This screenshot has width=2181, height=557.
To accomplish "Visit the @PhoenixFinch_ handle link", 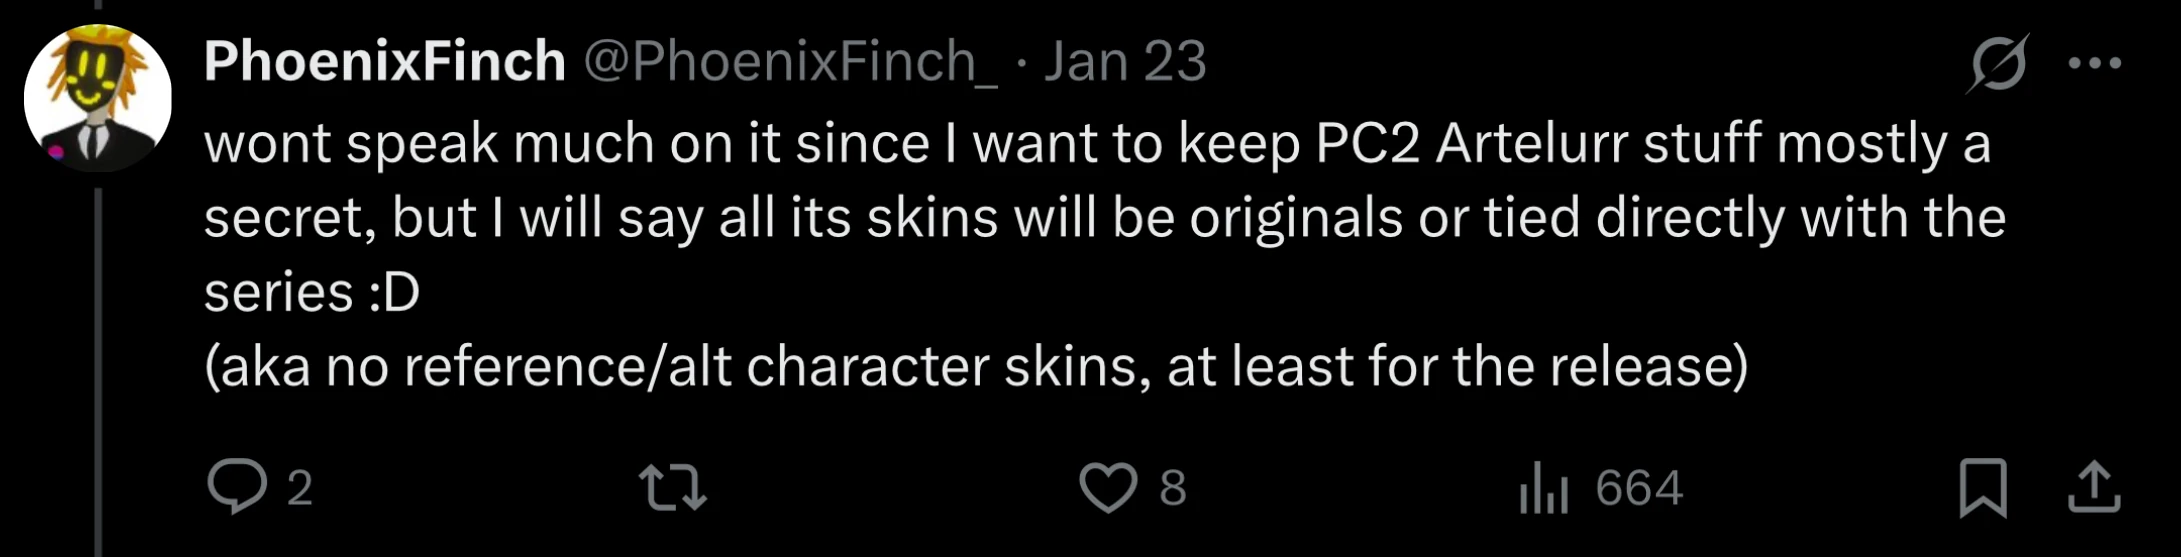I will (789, 62).
